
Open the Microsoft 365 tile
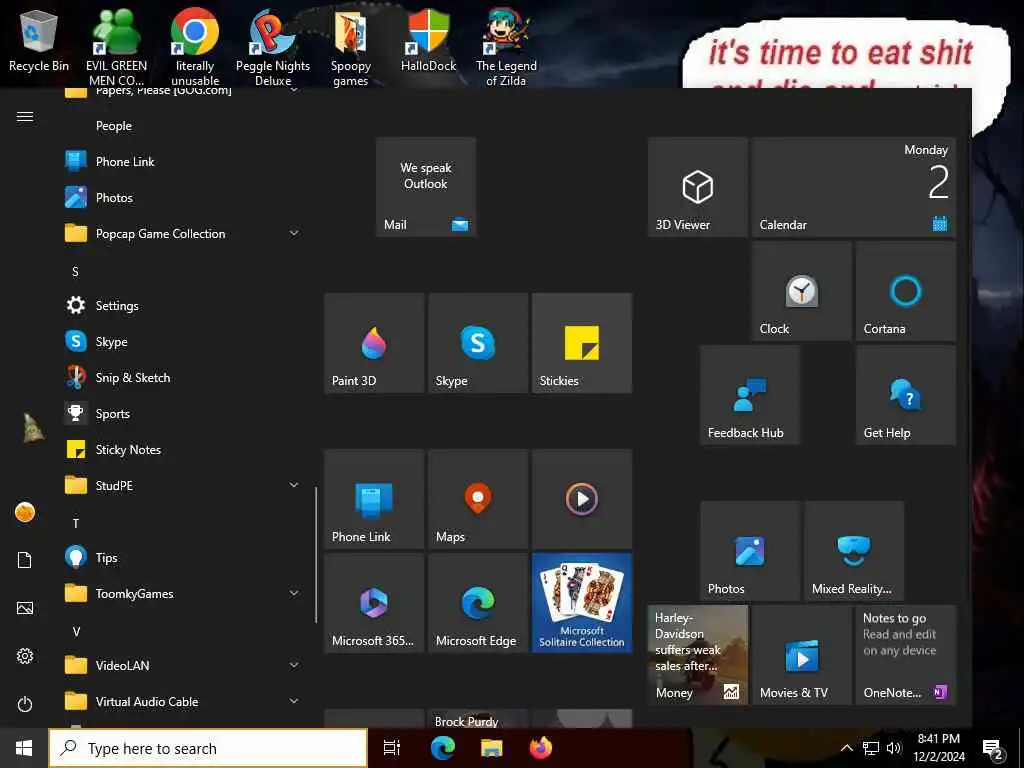[x=374, y=603]
